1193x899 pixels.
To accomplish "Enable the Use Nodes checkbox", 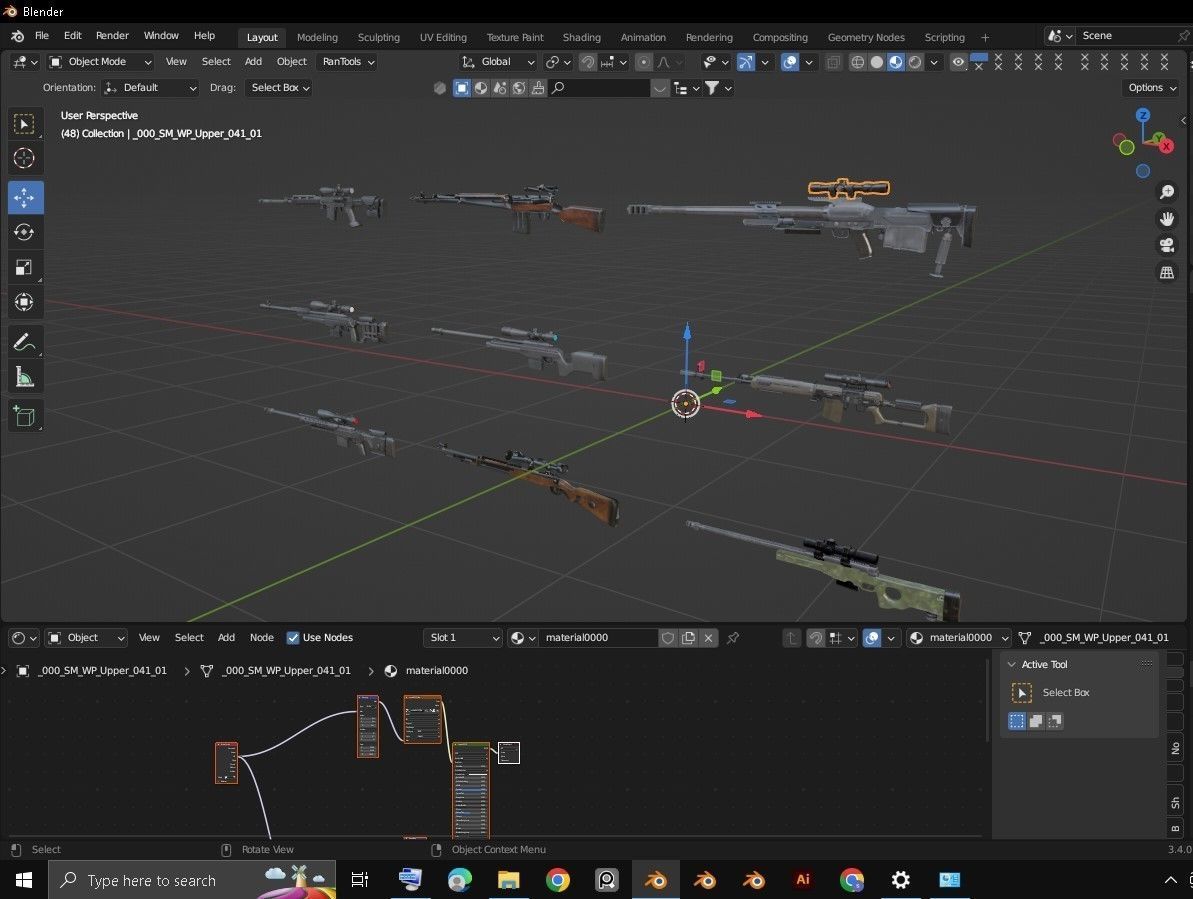I will [x=294, y=637].
